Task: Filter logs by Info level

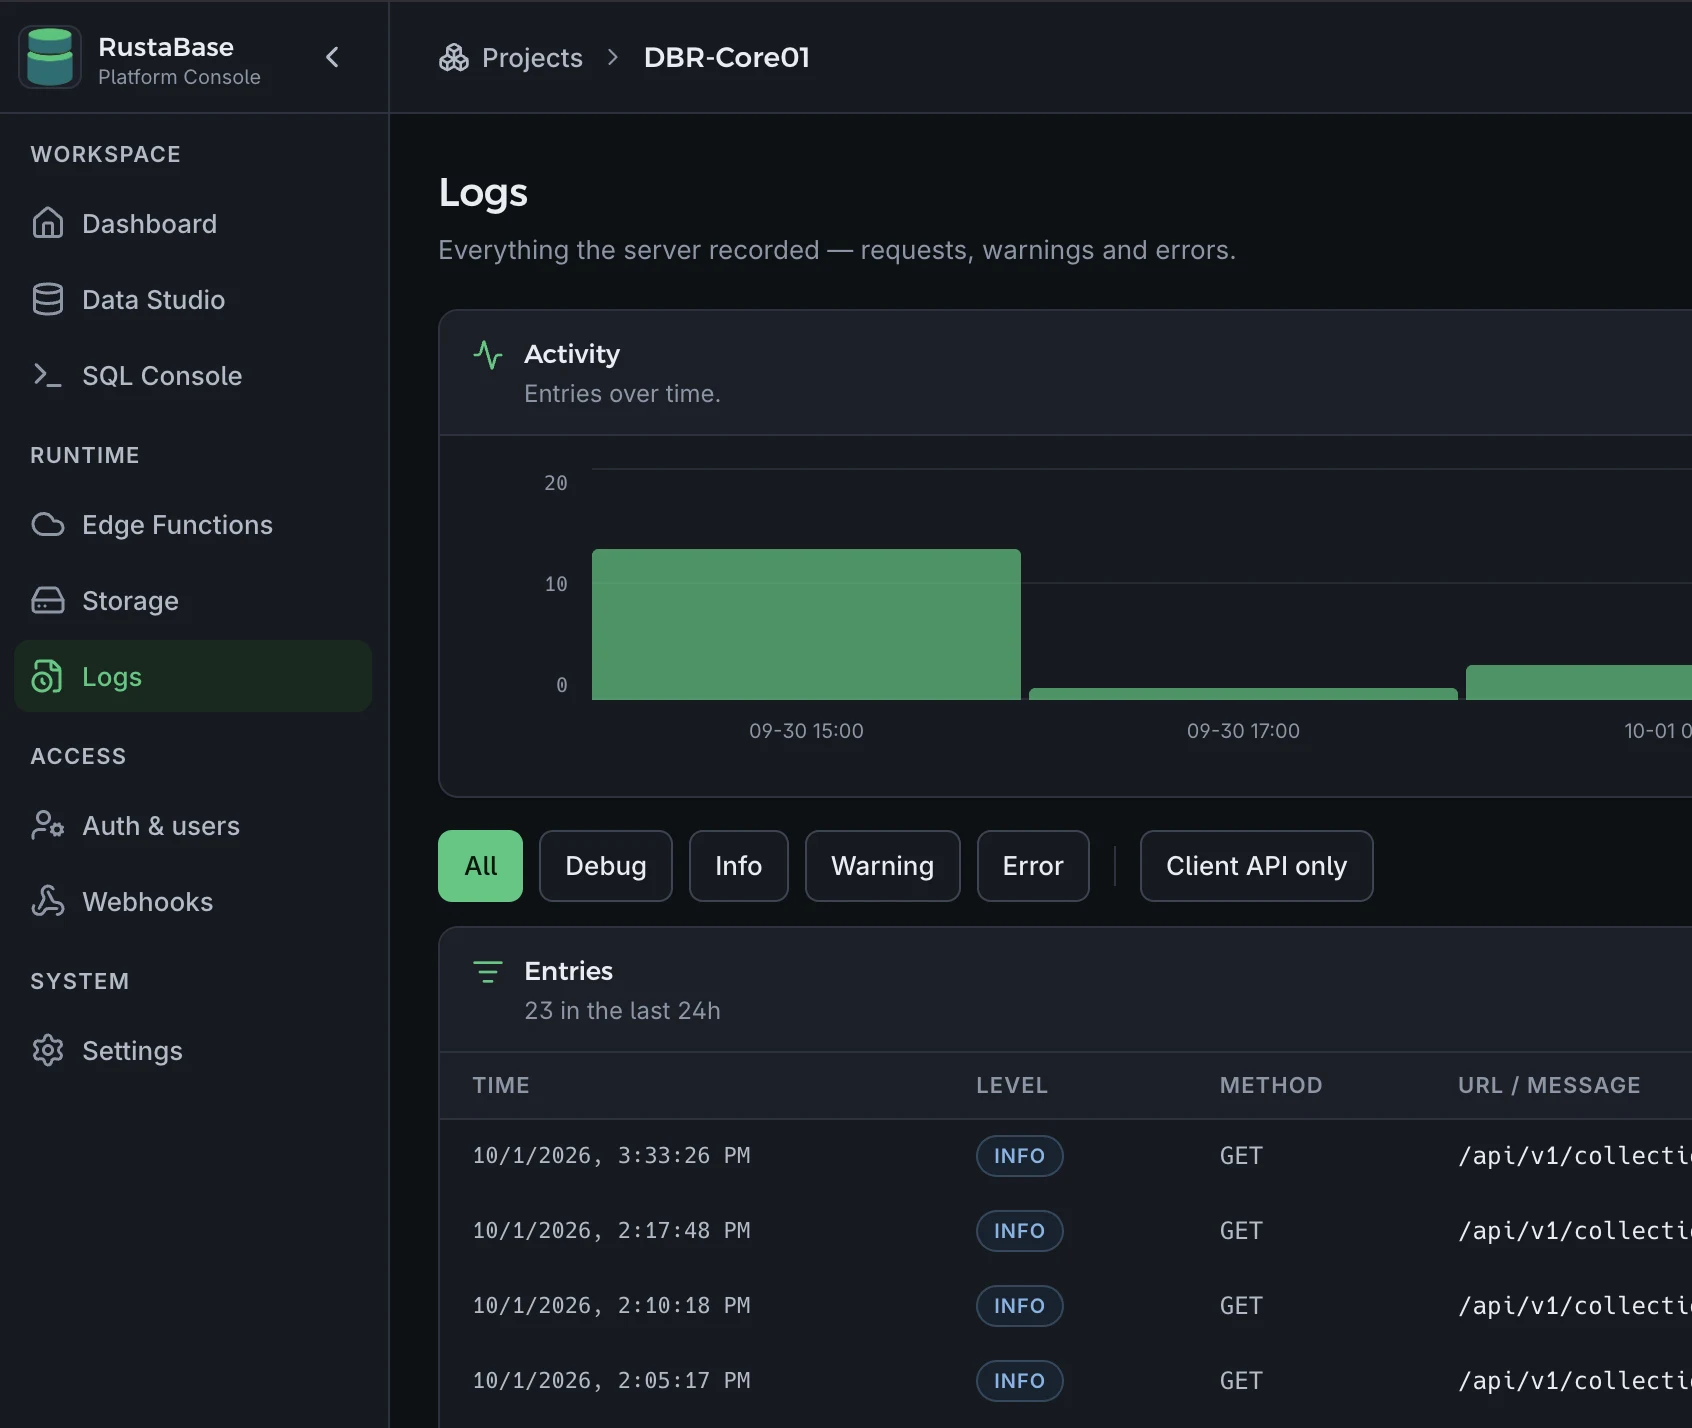Action: [x=739, y=866]
